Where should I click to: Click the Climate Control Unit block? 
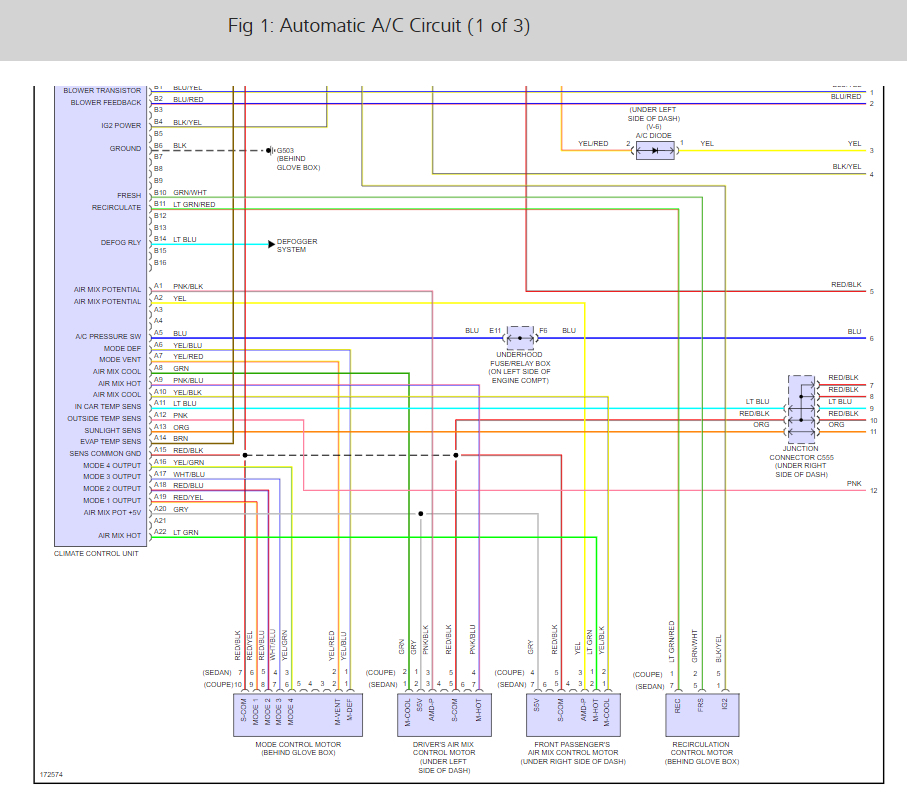click(x=101, y=315)
